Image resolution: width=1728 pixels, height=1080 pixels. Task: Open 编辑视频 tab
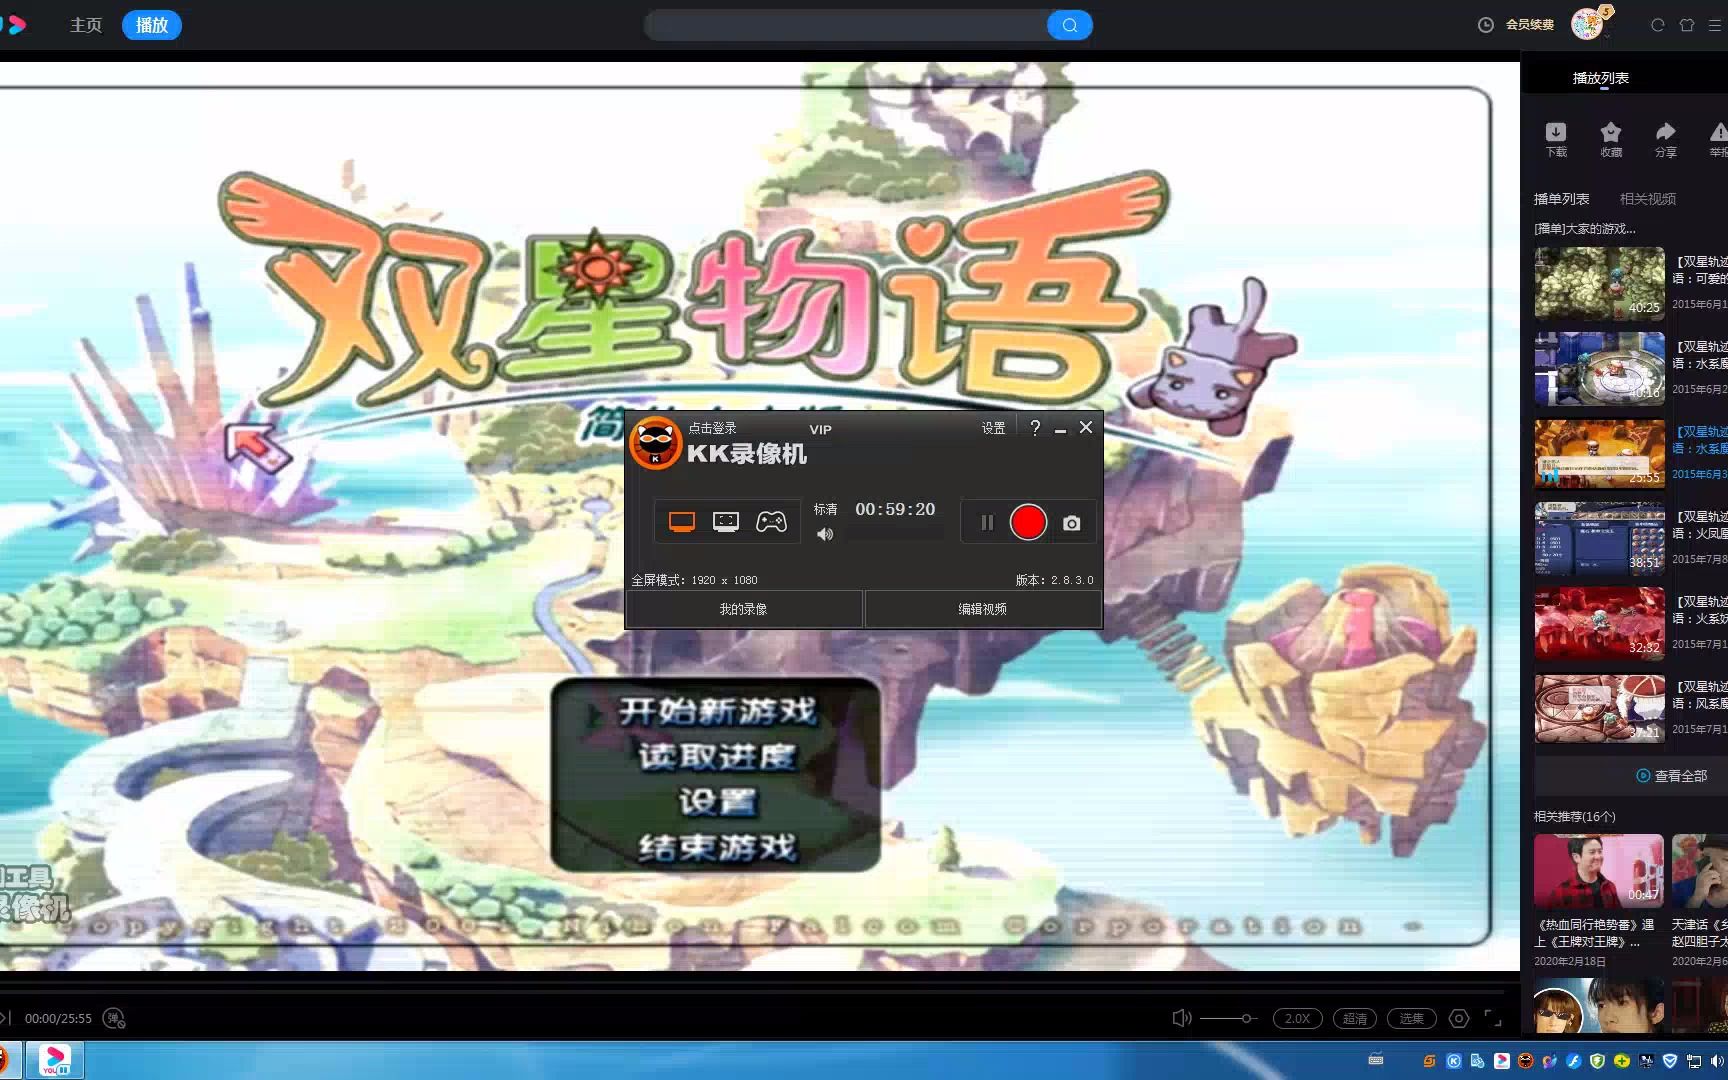pyautogui.click(x=983, y=609)
